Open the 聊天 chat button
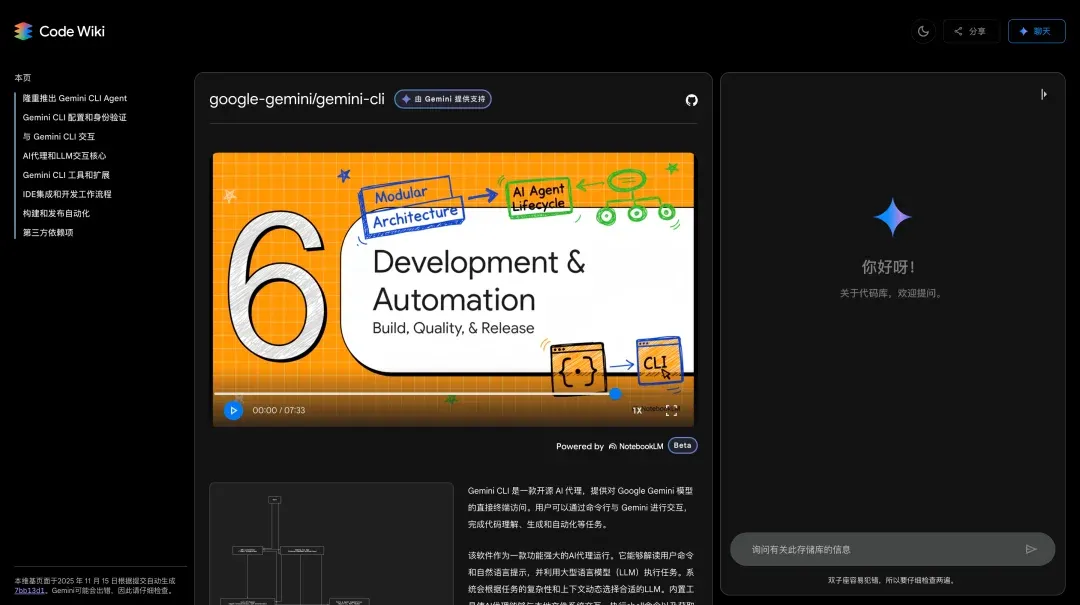 1036,31
